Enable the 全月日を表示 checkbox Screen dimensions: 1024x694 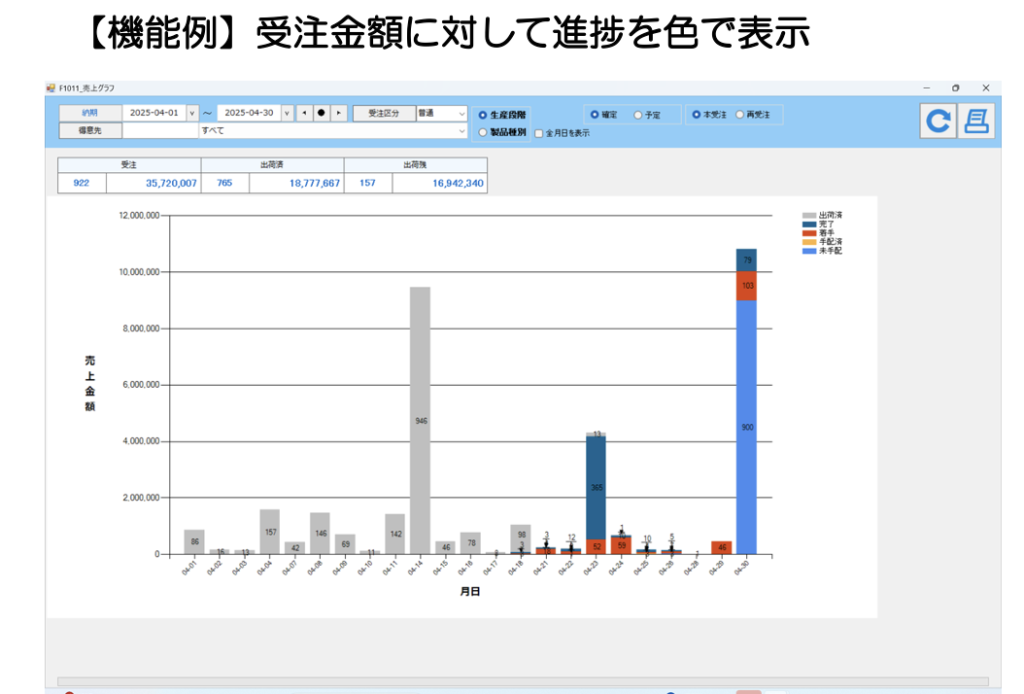(538, 132)
